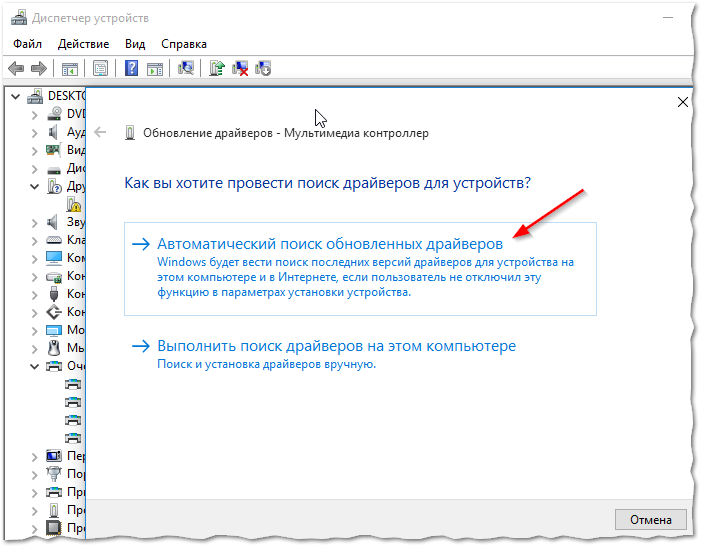Click the back arrow in Device Manager toolbar
The image size is (702, 547).
[x=16, y=68]
